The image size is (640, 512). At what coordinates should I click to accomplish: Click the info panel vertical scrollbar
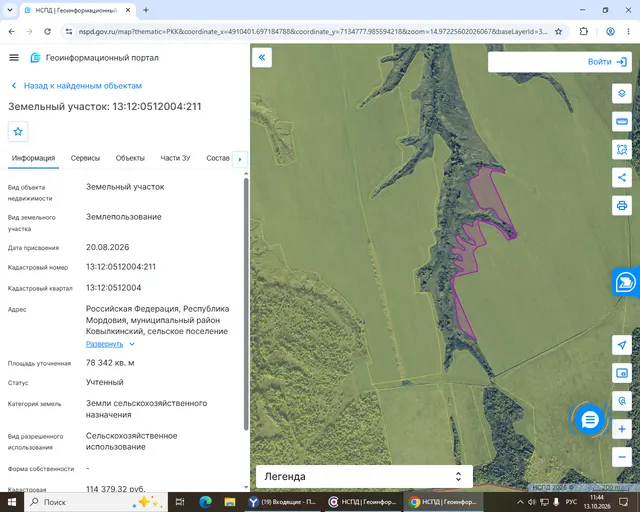pos(246,304)
